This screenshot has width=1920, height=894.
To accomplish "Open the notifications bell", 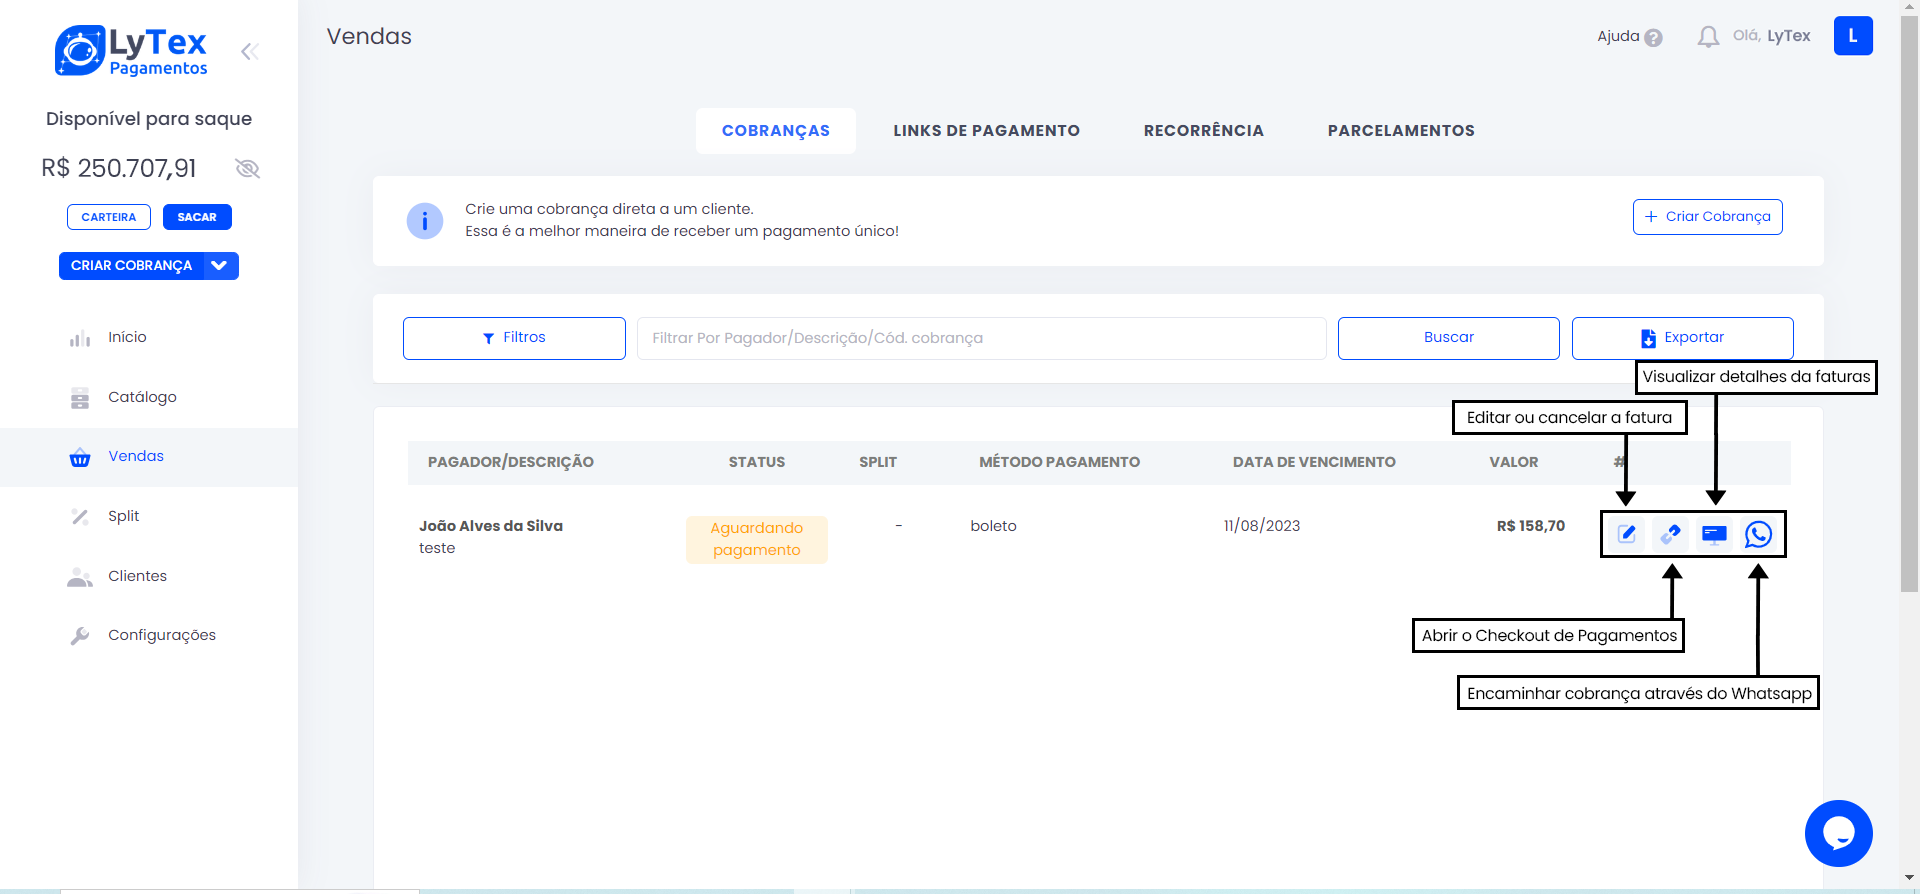I will [x=1708, y=37].
